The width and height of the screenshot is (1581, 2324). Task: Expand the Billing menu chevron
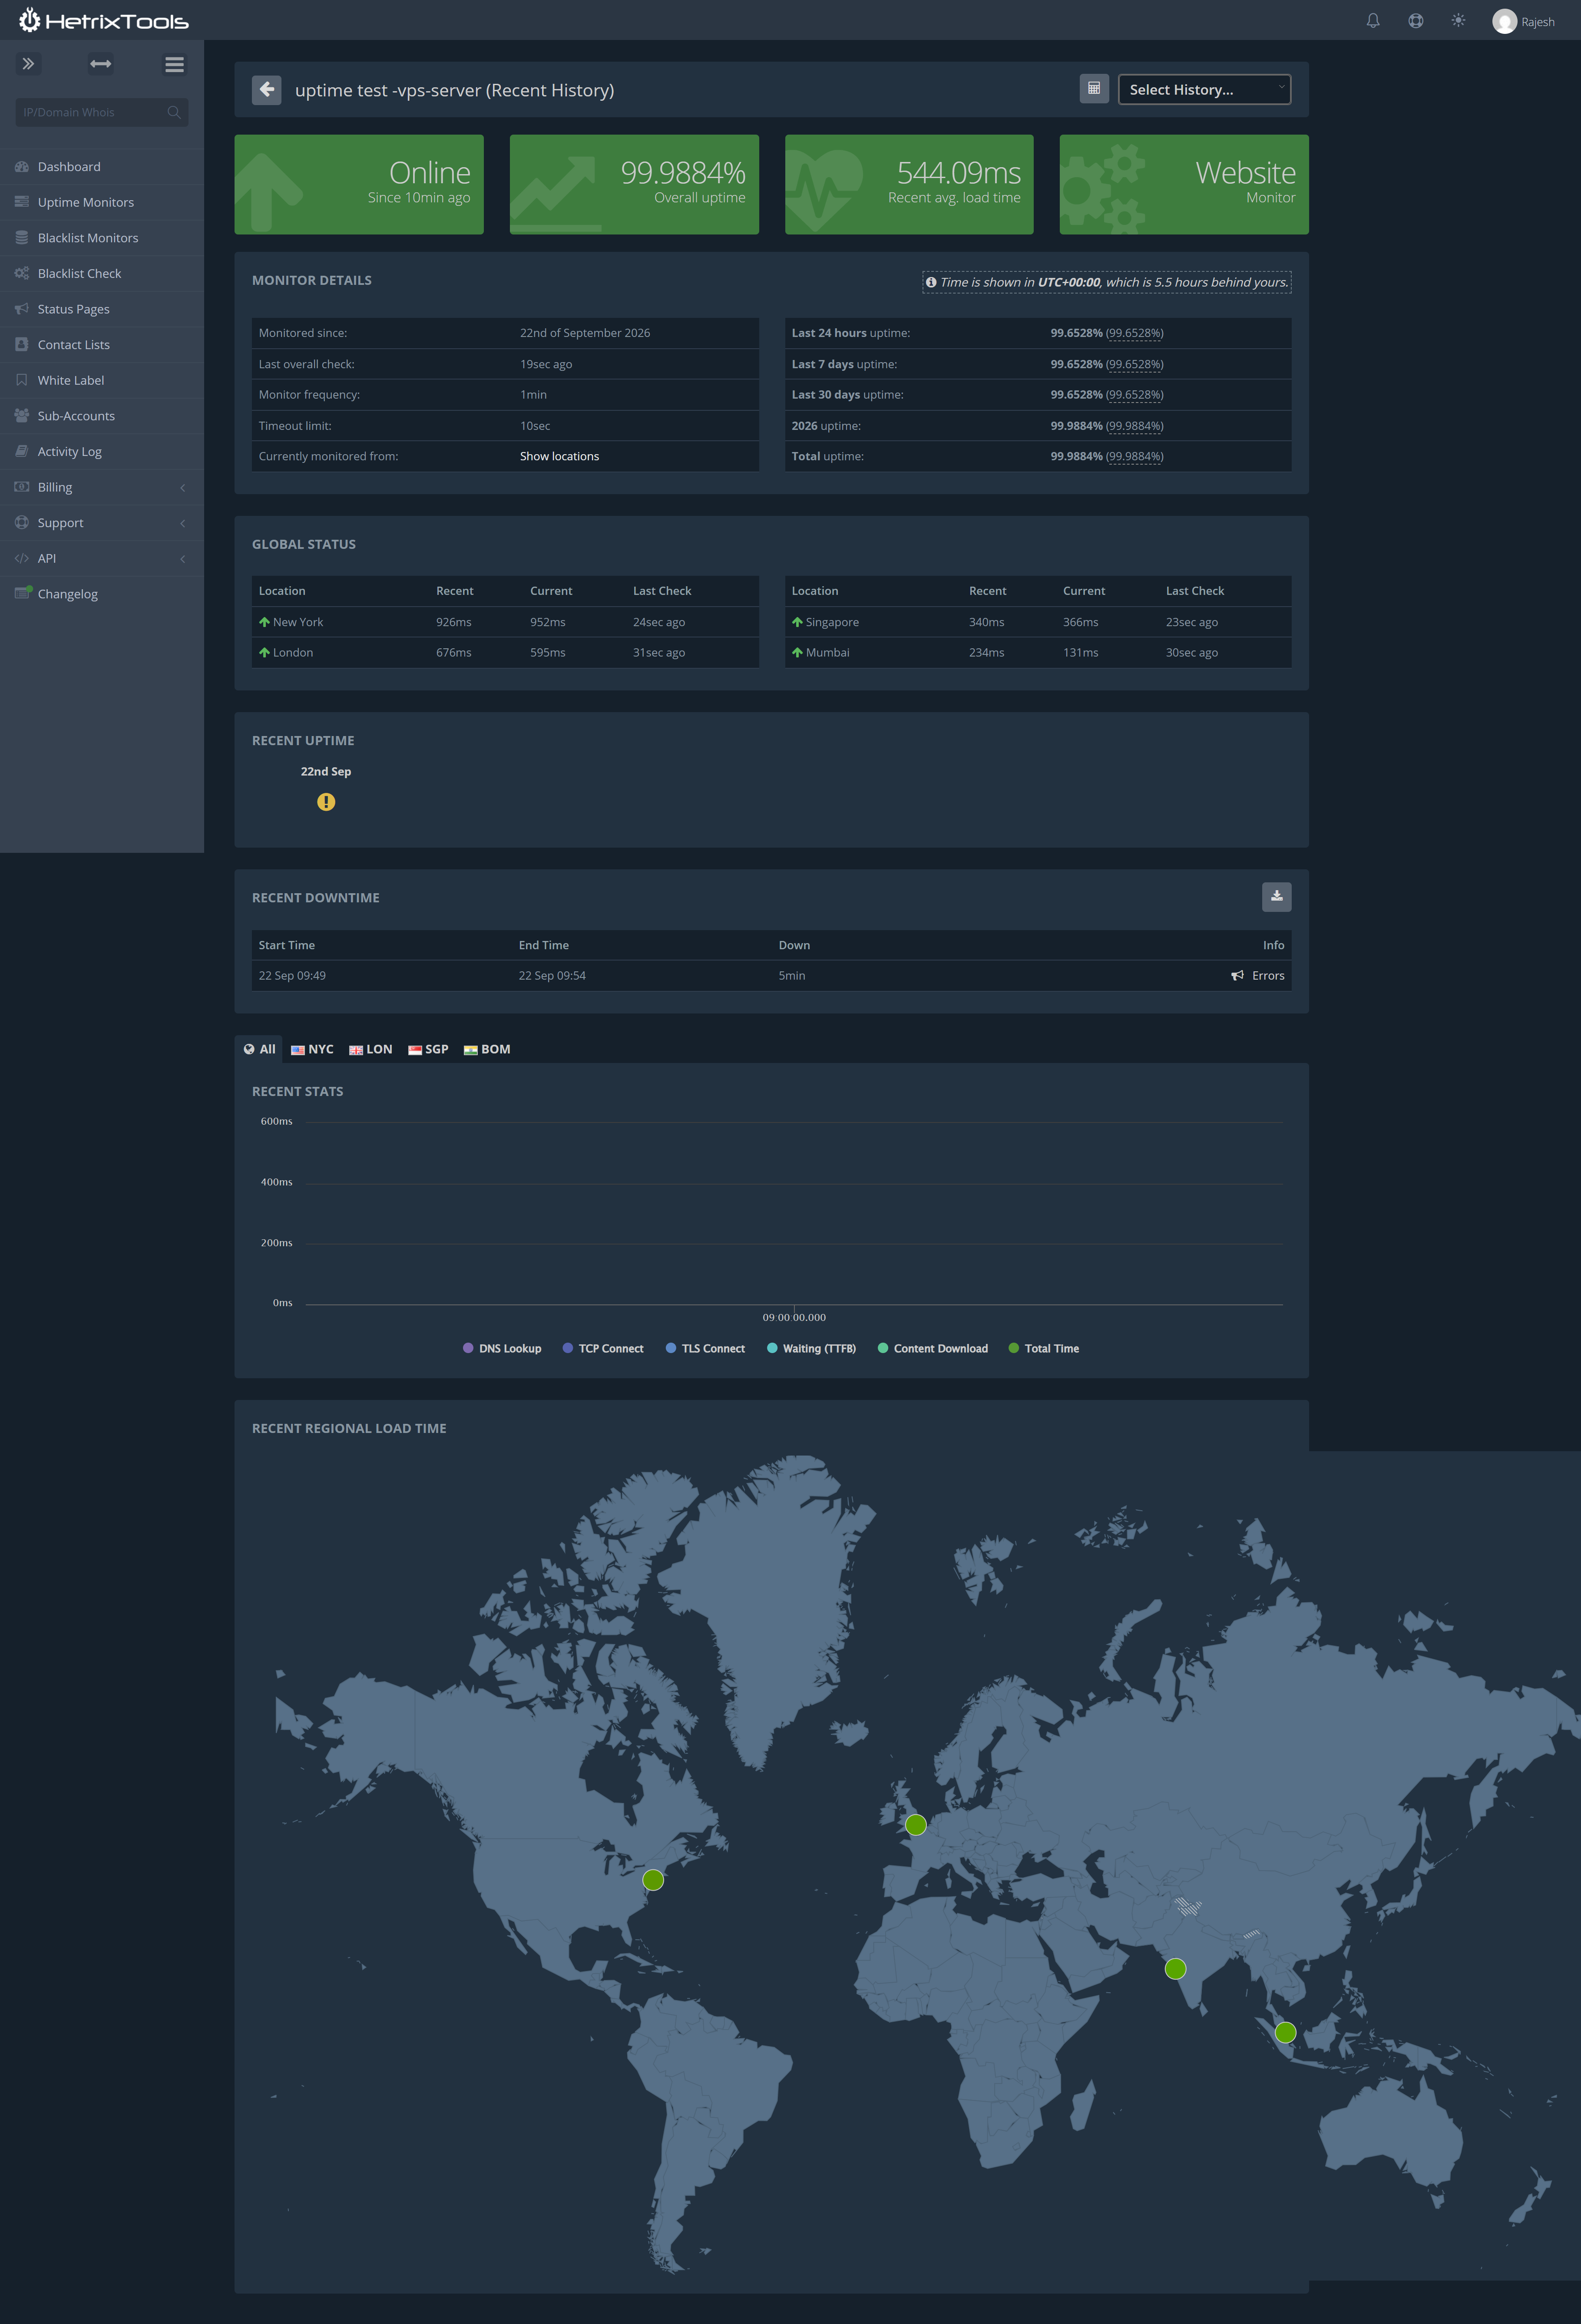tap(182, 488)
